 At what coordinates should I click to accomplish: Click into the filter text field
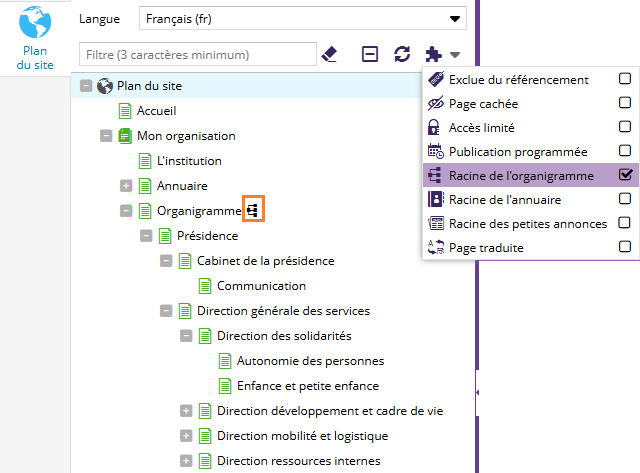click(x=197, y=54)
